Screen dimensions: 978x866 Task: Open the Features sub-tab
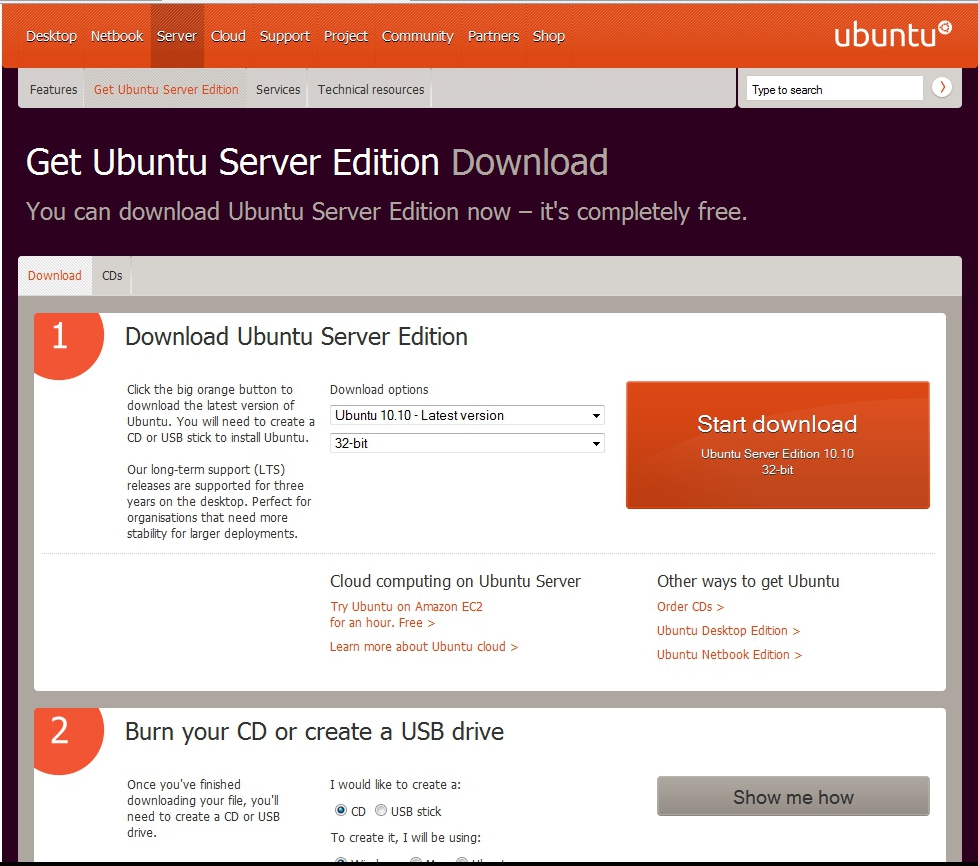54,89
